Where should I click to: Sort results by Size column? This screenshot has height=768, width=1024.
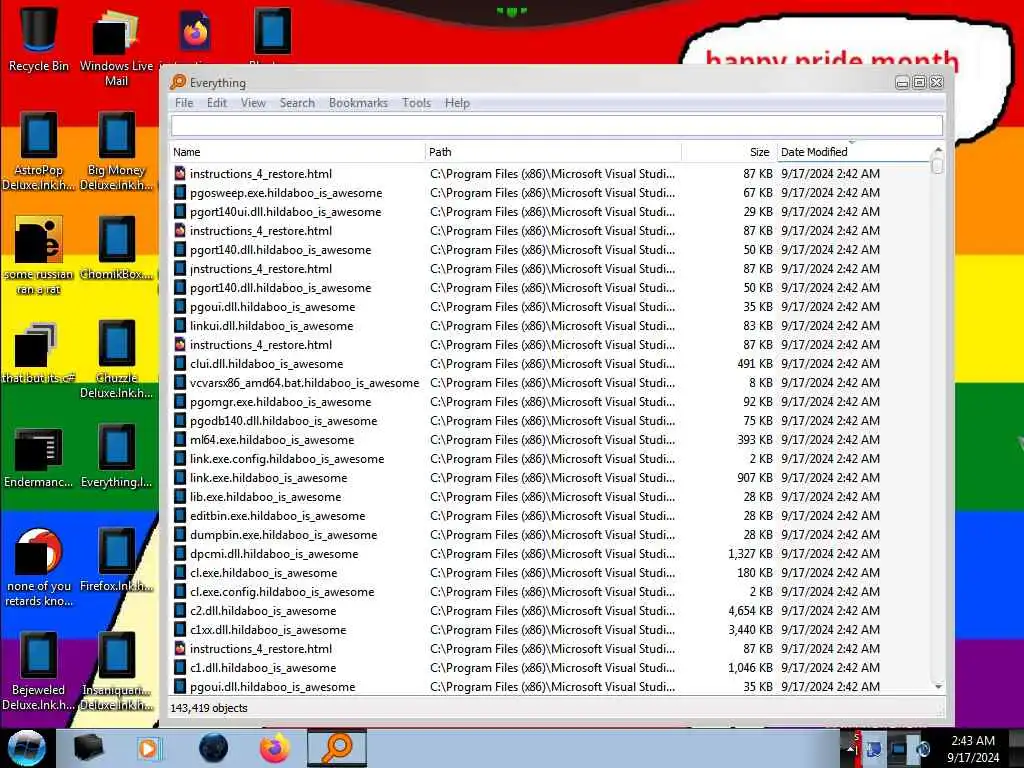(729, 152)
